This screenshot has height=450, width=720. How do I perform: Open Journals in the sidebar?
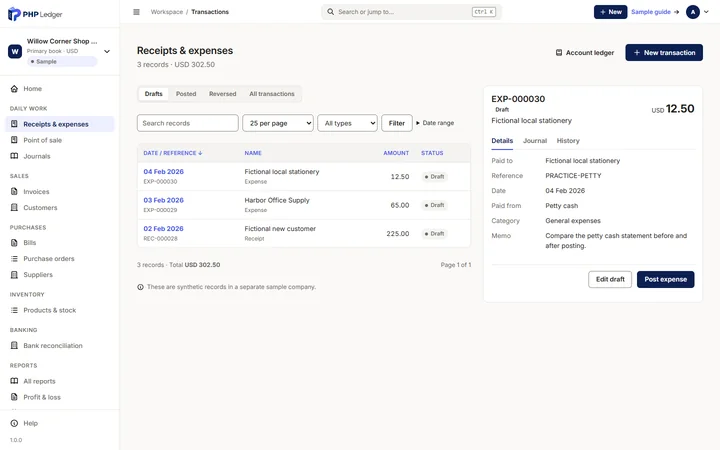coord(60,156)
